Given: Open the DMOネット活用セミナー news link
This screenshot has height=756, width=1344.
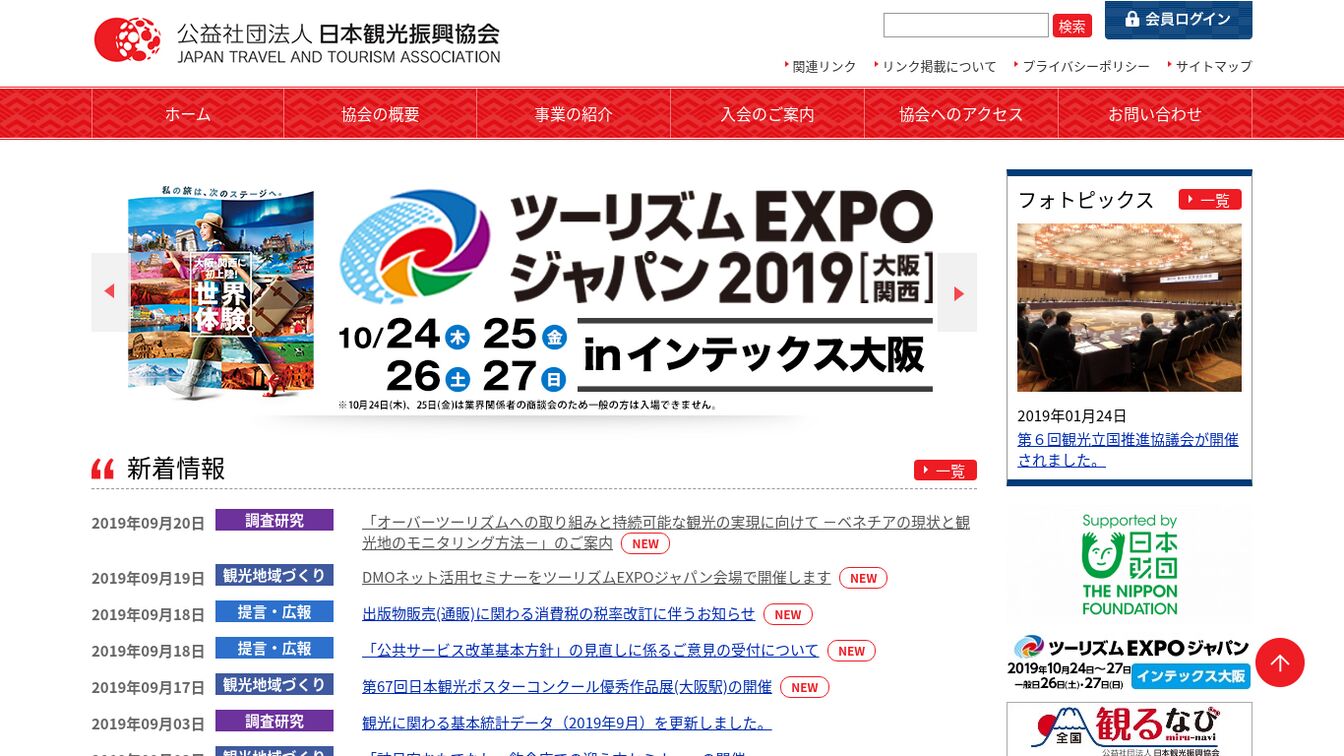Looking at the screenshot, I should coord(596,577).
